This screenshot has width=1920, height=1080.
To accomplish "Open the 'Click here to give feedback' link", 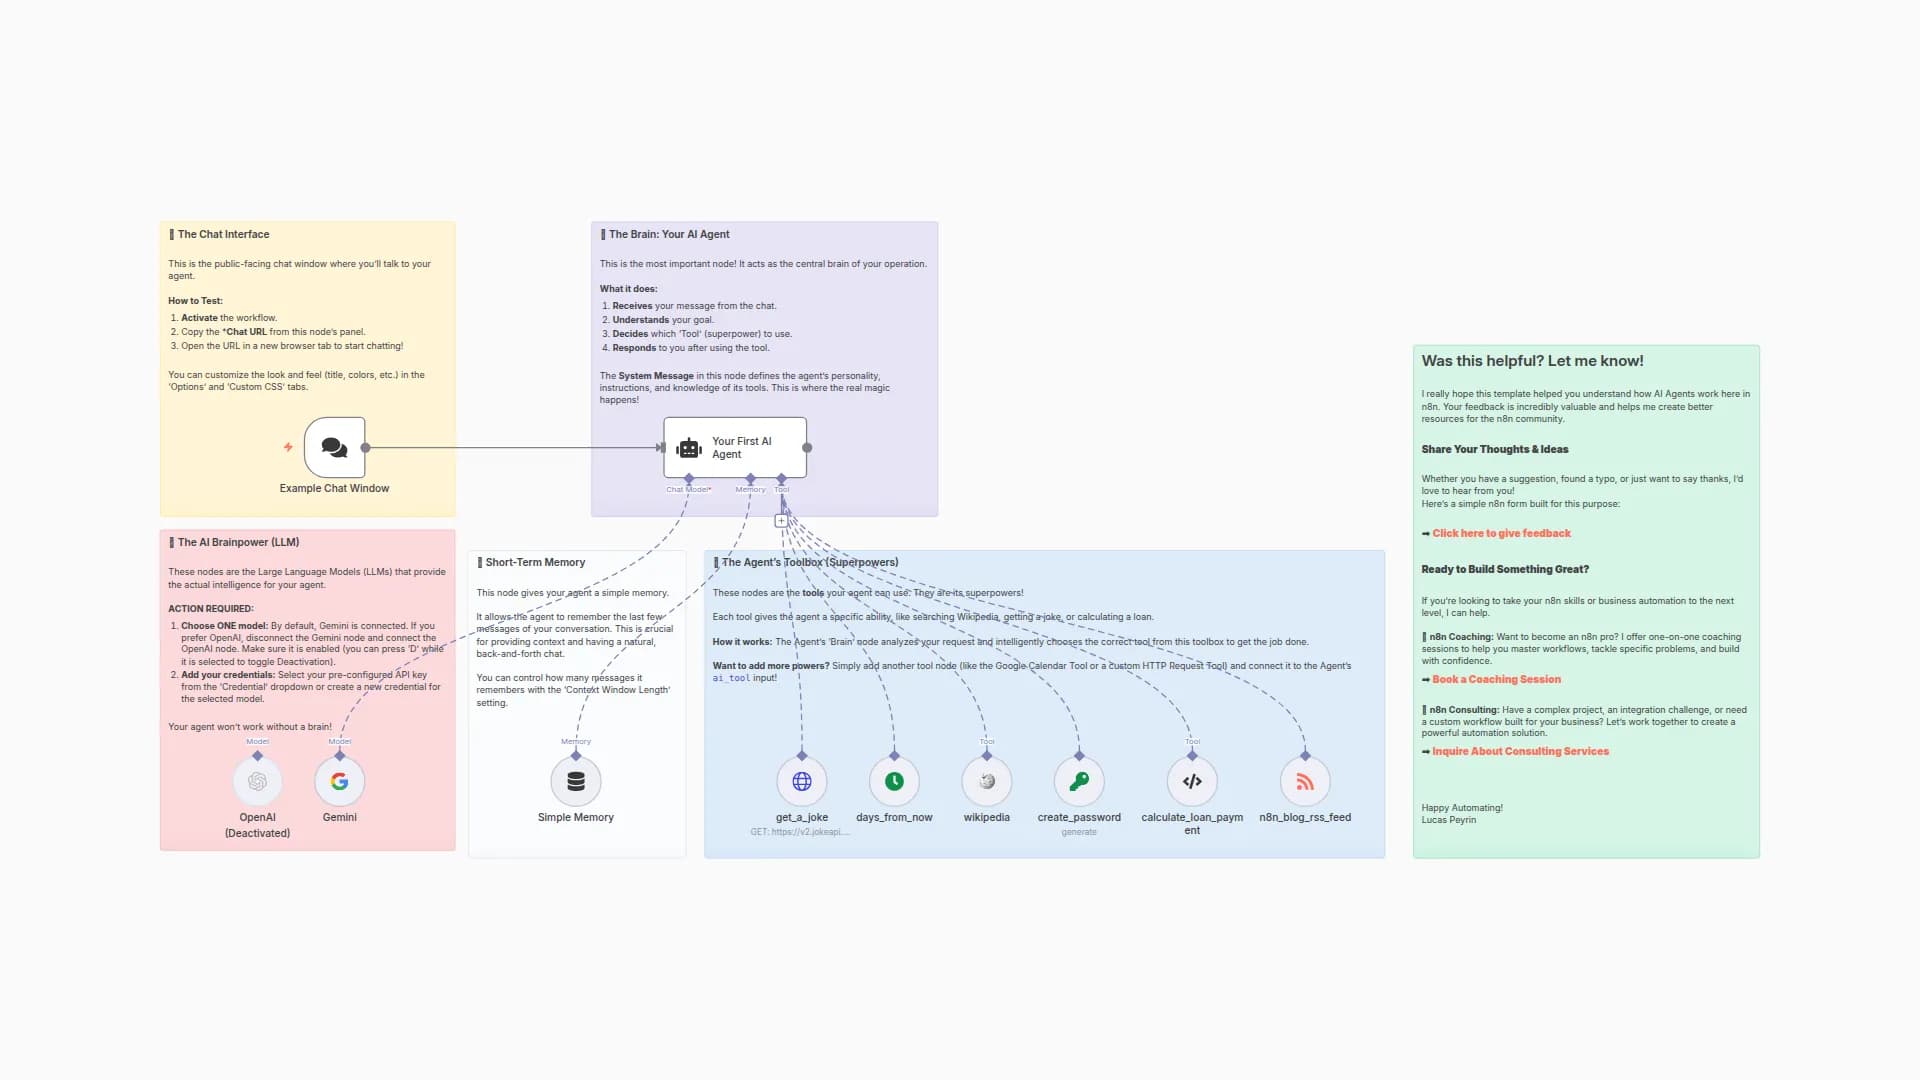I will pyautogui.click(x=1501, y=534).
